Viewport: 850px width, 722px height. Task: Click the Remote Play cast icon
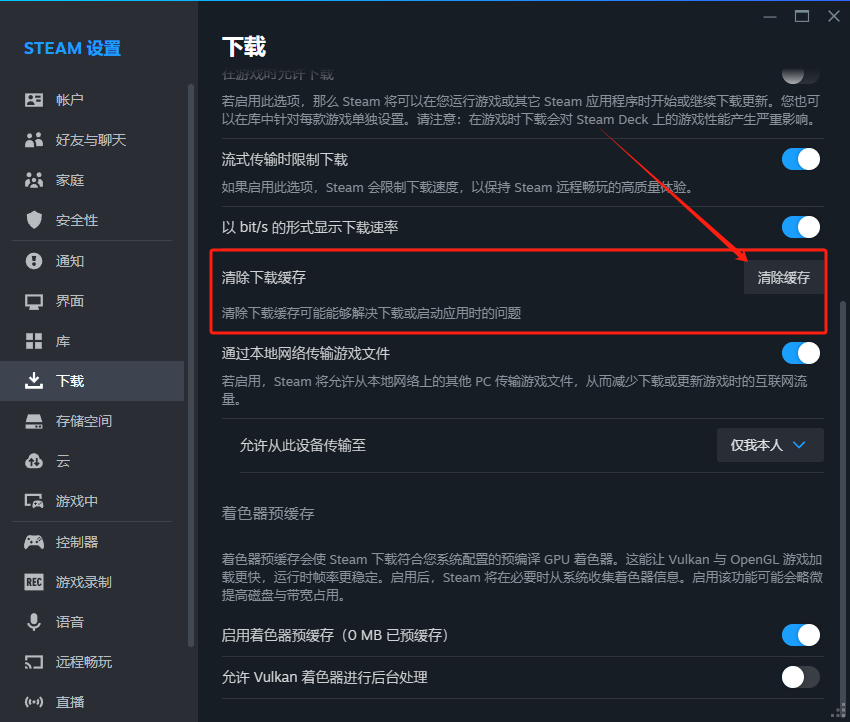pos(34,662)
